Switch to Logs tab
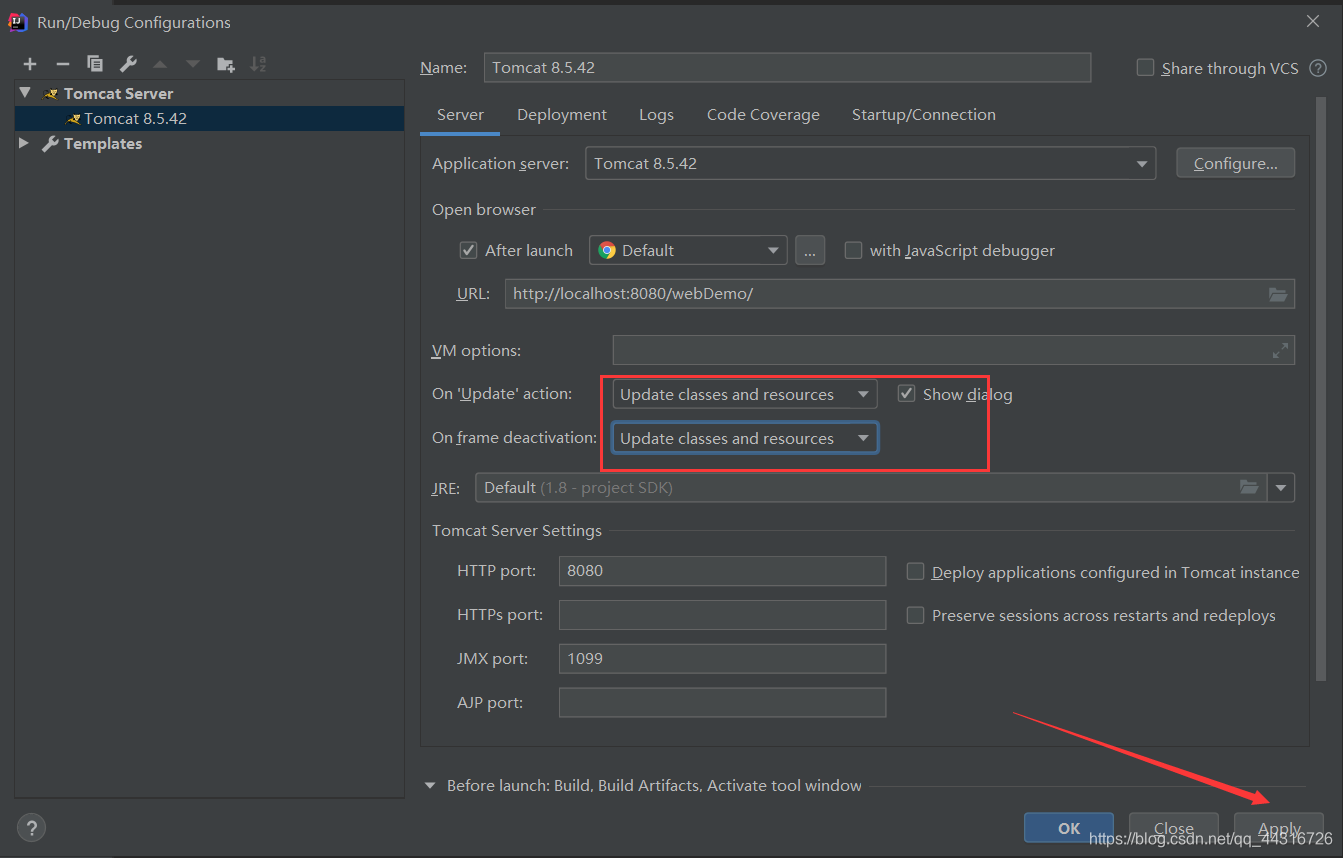The width and height of the screenshot is (1343, 858). 656,115
